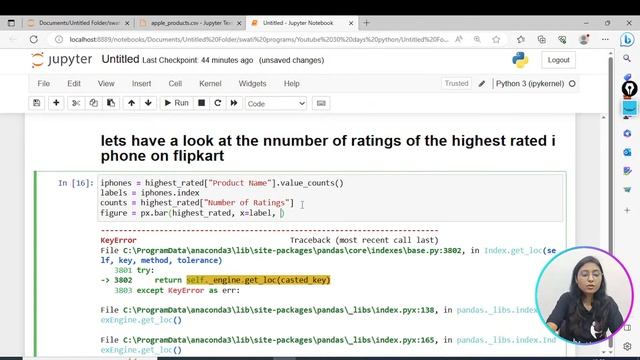Screen dimensions: 640x360
Task: Reload the page with the refresh icon
Action: tap(34, 40)
